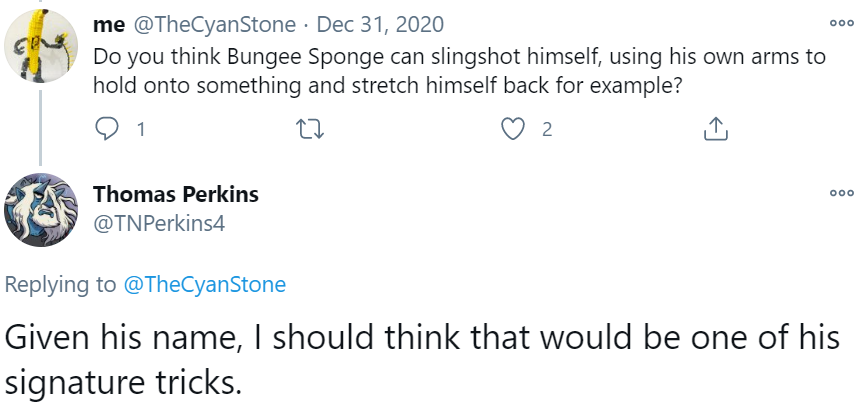Retweet the Bungee Sponge tweet
This screenshot has width=867, height=406.
[310, 129]
